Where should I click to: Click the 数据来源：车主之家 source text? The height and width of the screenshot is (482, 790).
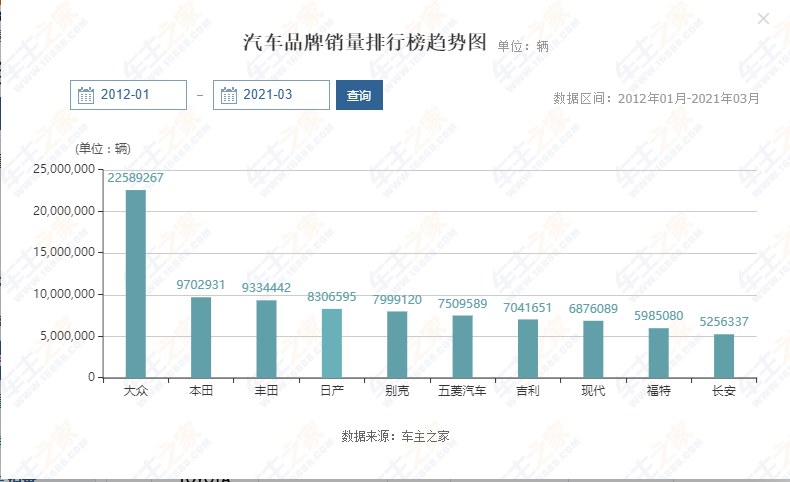(x=396, y=436)
